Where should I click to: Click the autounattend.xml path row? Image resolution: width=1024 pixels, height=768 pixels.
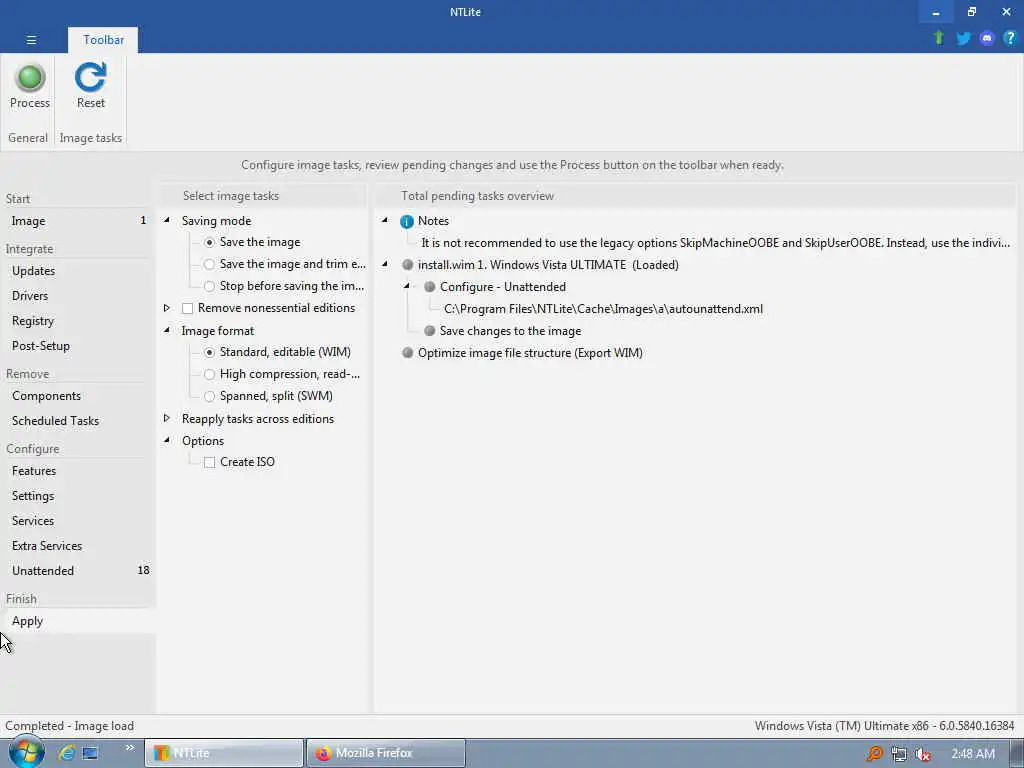click(x=603, y=309)
